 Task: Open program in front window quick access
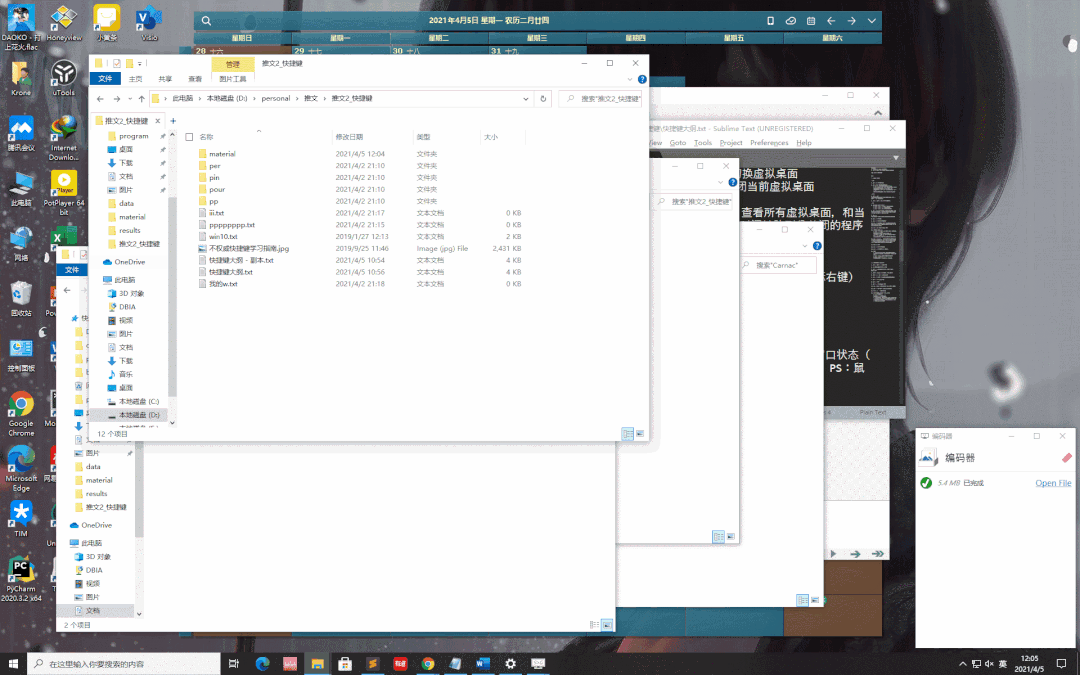134,136
